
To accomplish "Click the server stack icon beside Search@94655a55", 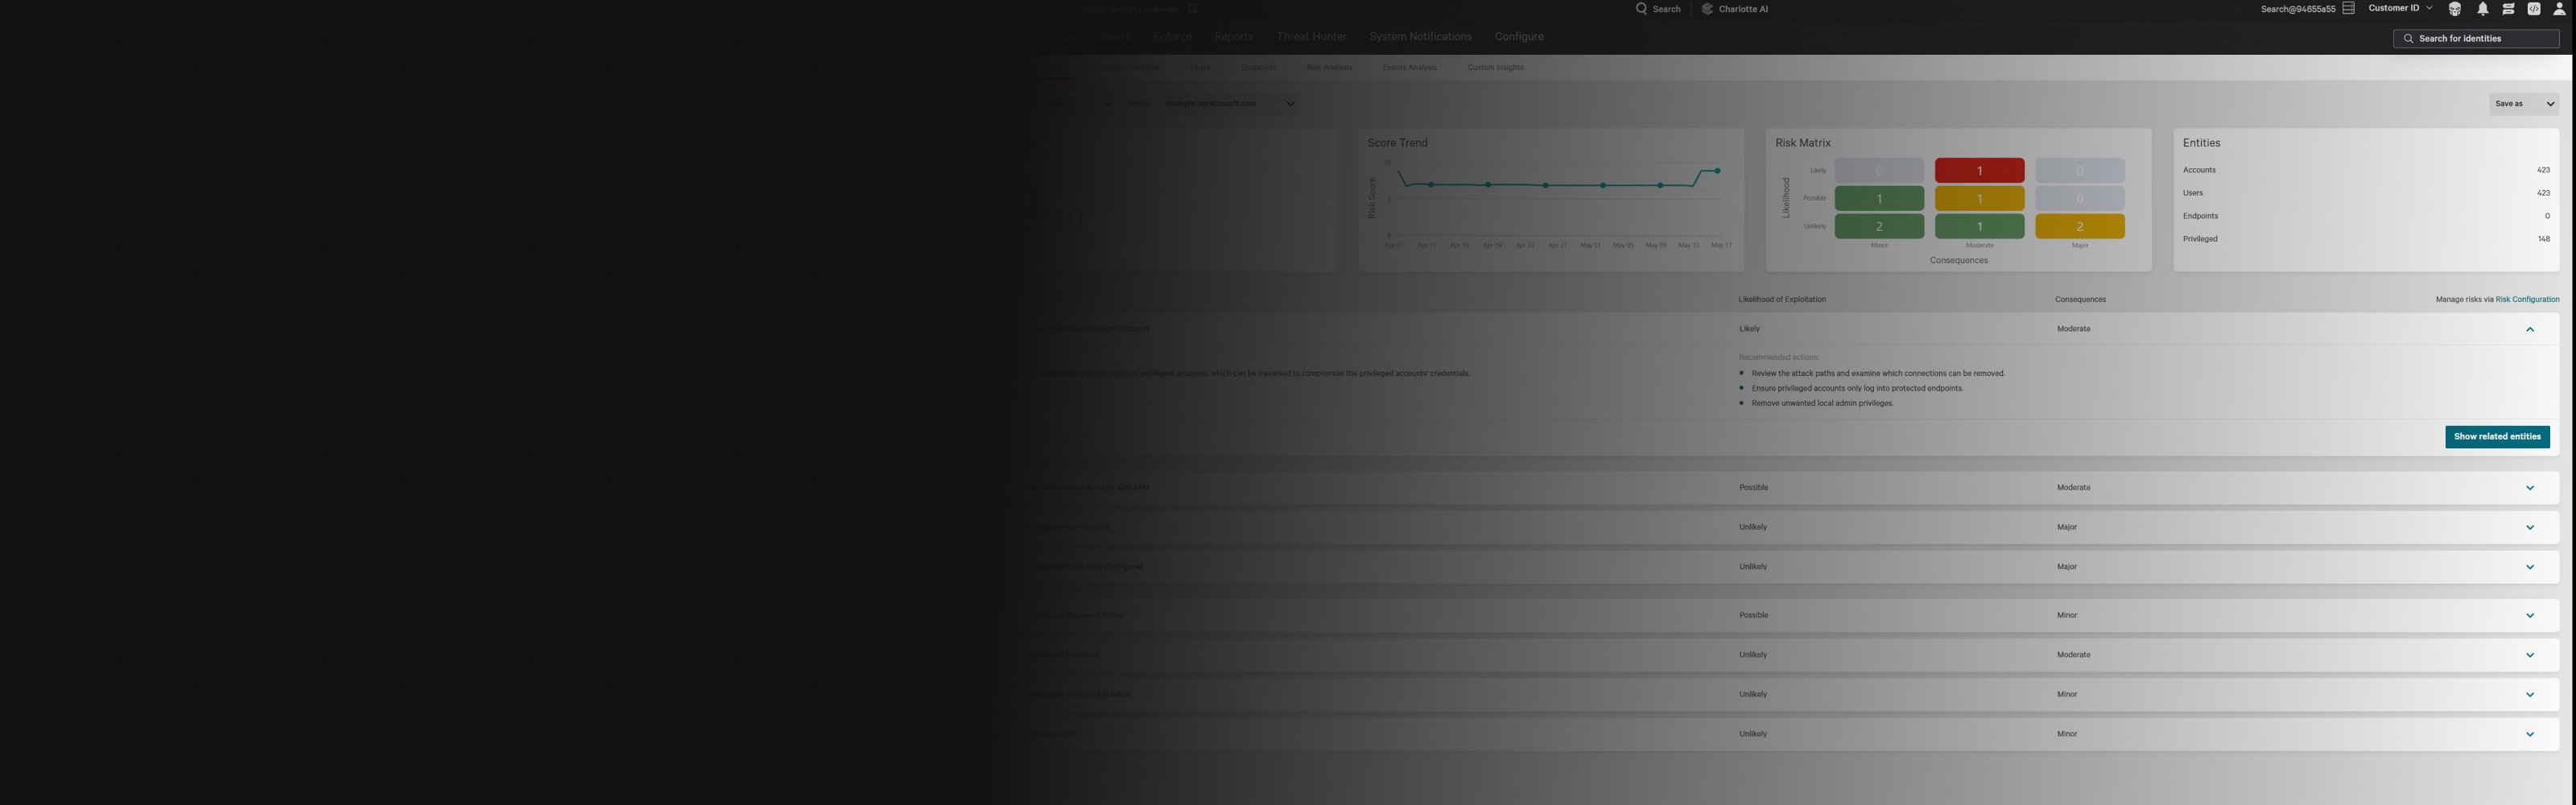I will [x=2348, y=9].
